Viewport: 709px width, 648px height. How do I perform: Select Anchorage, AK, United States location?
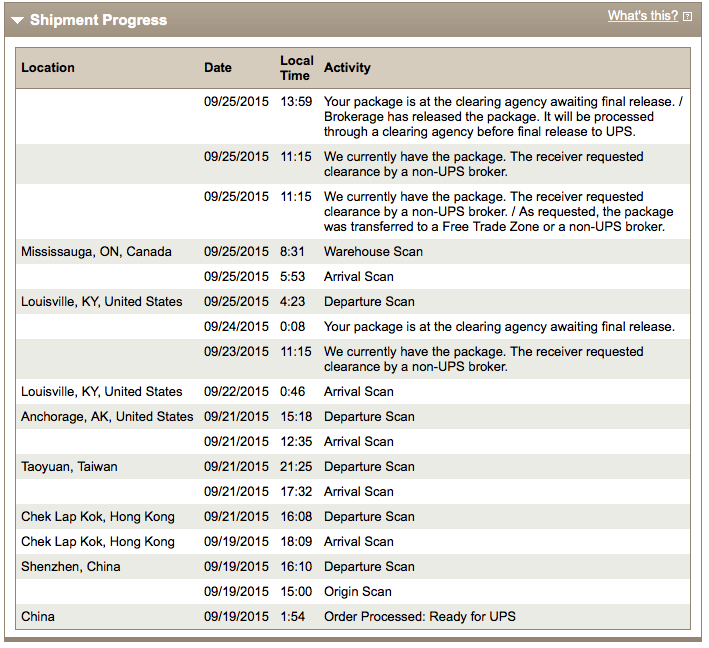click(x=107, y=416)
